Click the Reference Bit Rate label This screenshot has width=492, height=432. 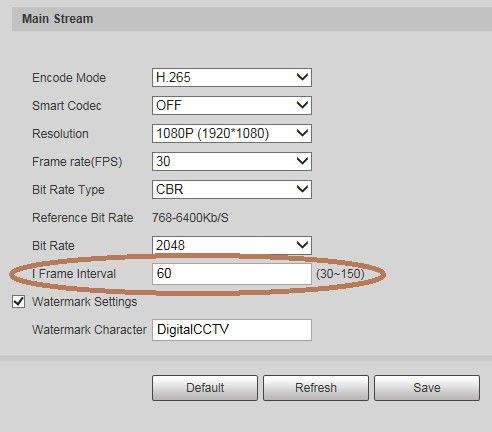tap(83, 218)
